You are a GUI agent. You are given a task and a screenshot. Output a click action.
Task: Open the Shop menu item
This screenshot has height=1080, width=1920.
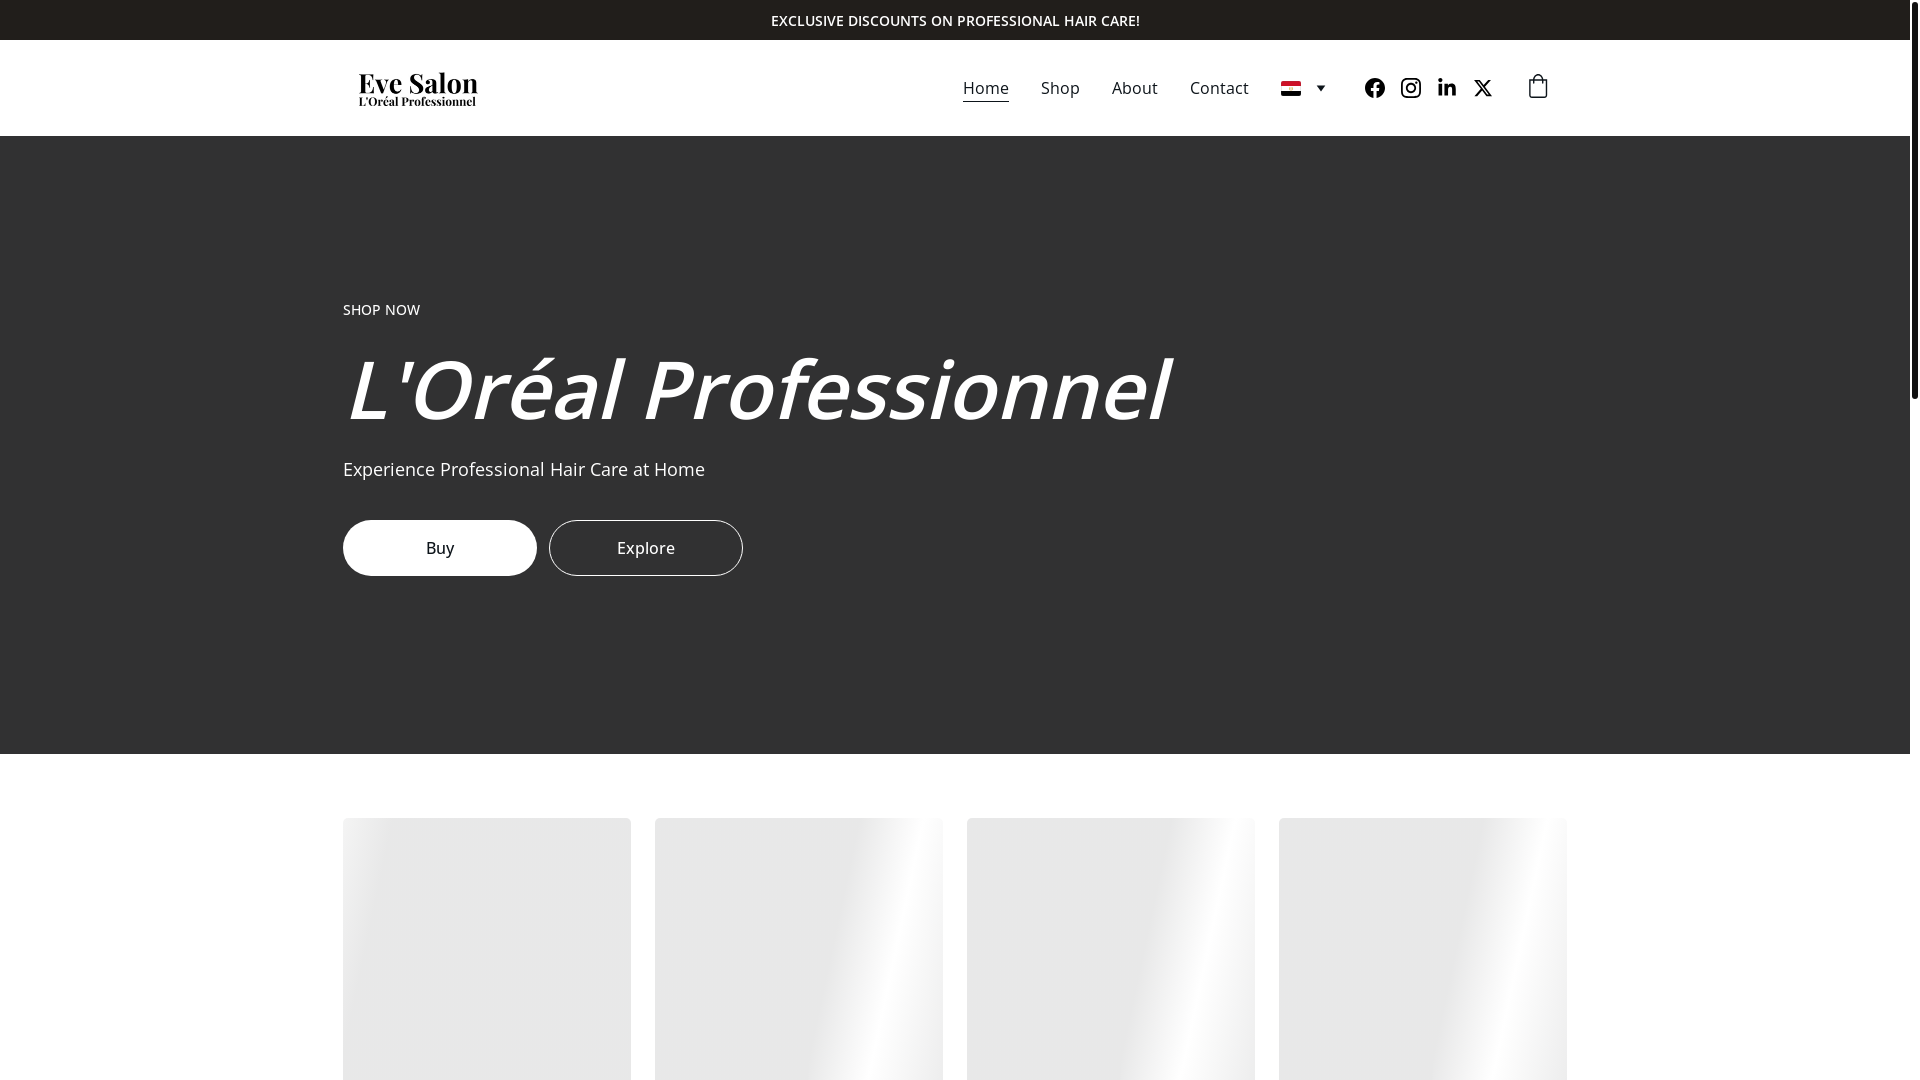1060,88
